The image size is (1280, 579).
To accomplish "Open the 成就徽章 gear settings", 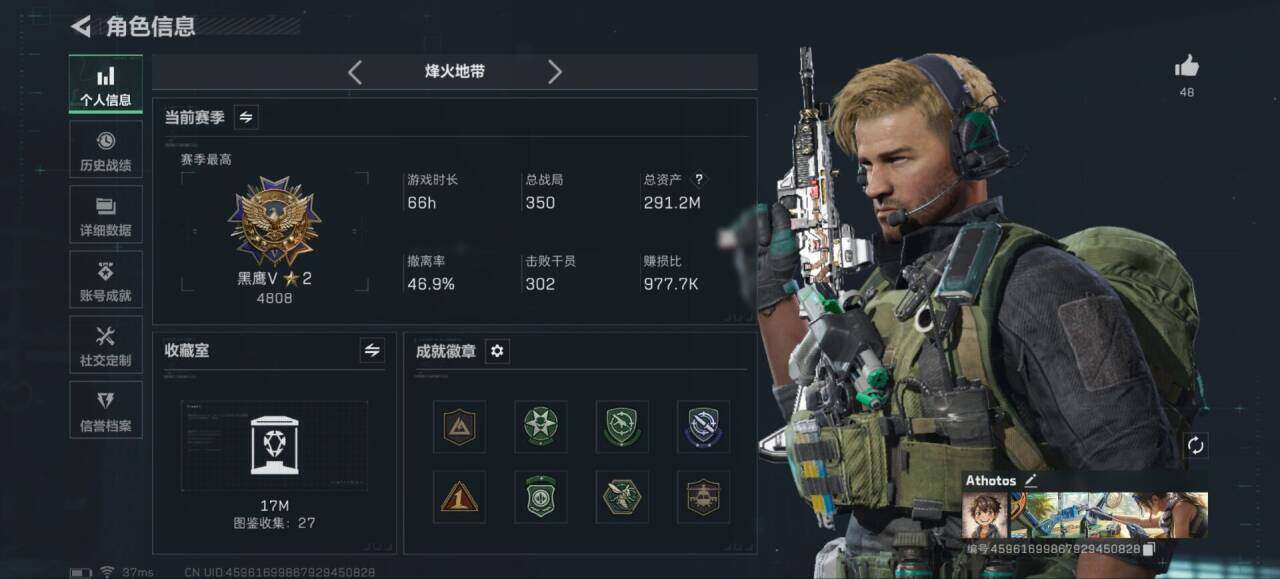I will (x=497, y=351).
